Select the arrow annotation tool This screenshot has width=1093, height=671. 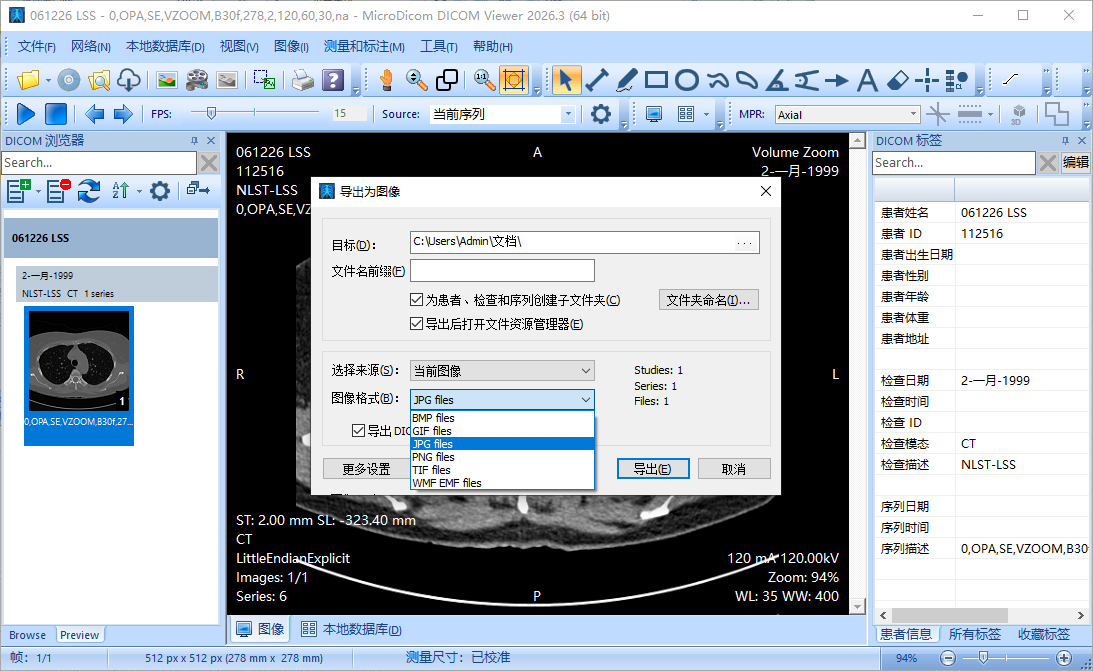836,80
